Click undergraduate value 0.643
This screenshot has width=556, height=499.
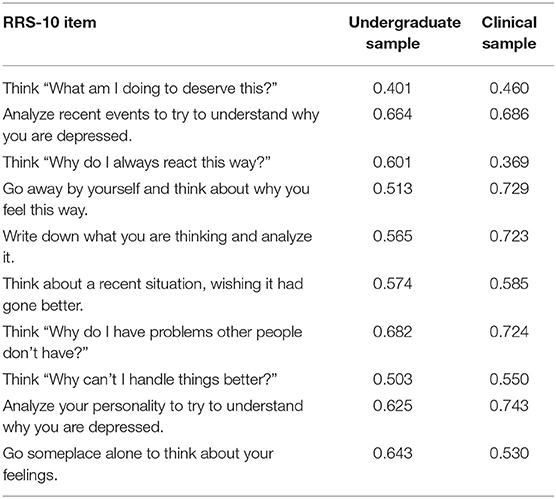[x=392, y=453]
